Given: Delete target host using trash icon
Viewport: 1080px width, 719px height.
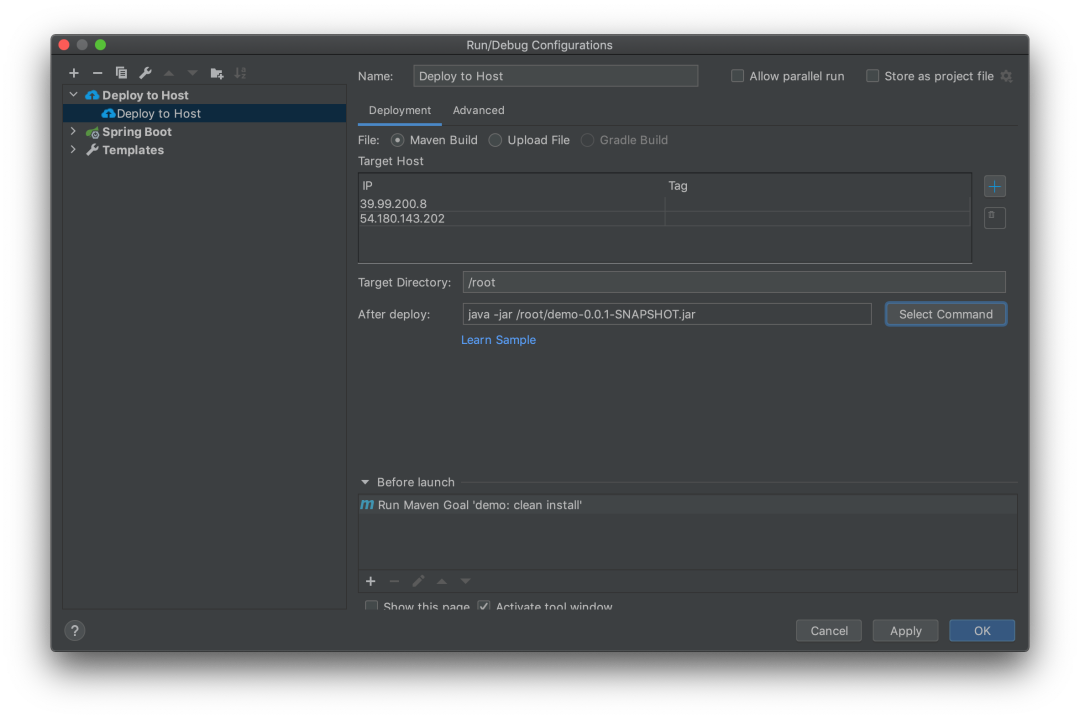Looking at the screenshot, I should click(x=994, y=216).
